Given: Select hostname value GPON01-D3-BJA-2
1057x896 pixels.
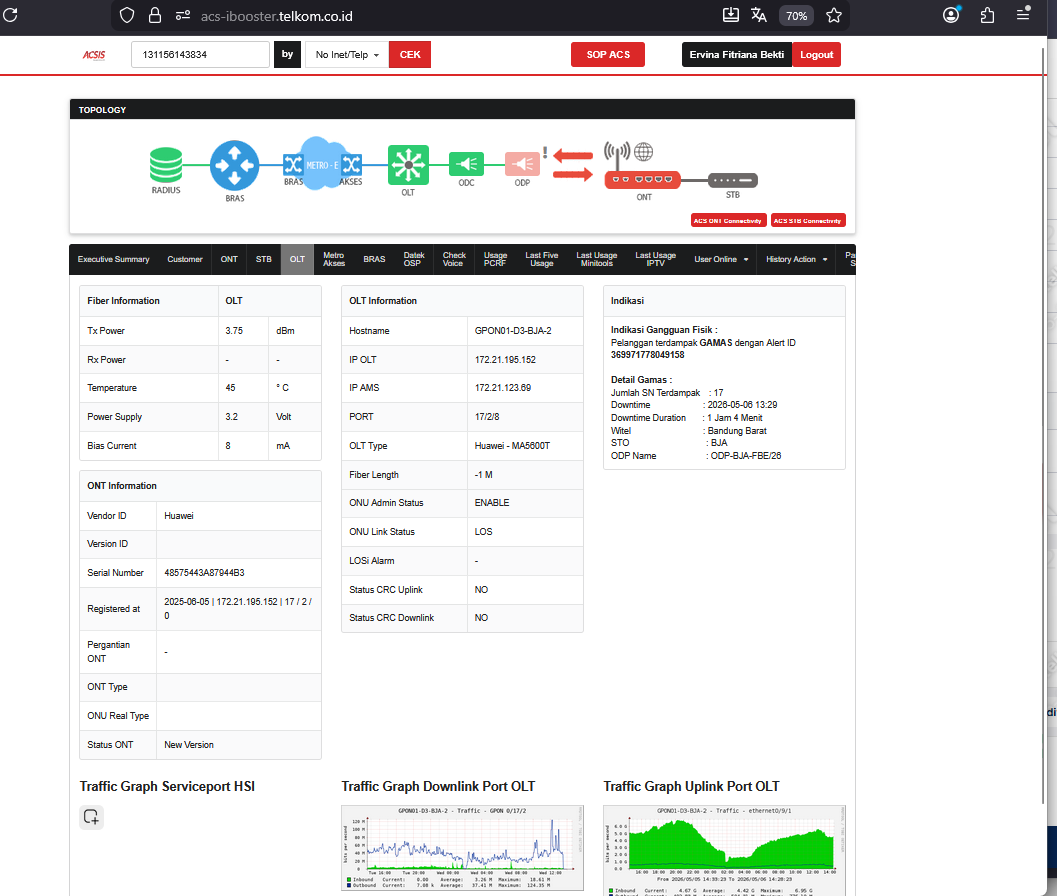Looking at the screenshot, I should coord(513,331).
